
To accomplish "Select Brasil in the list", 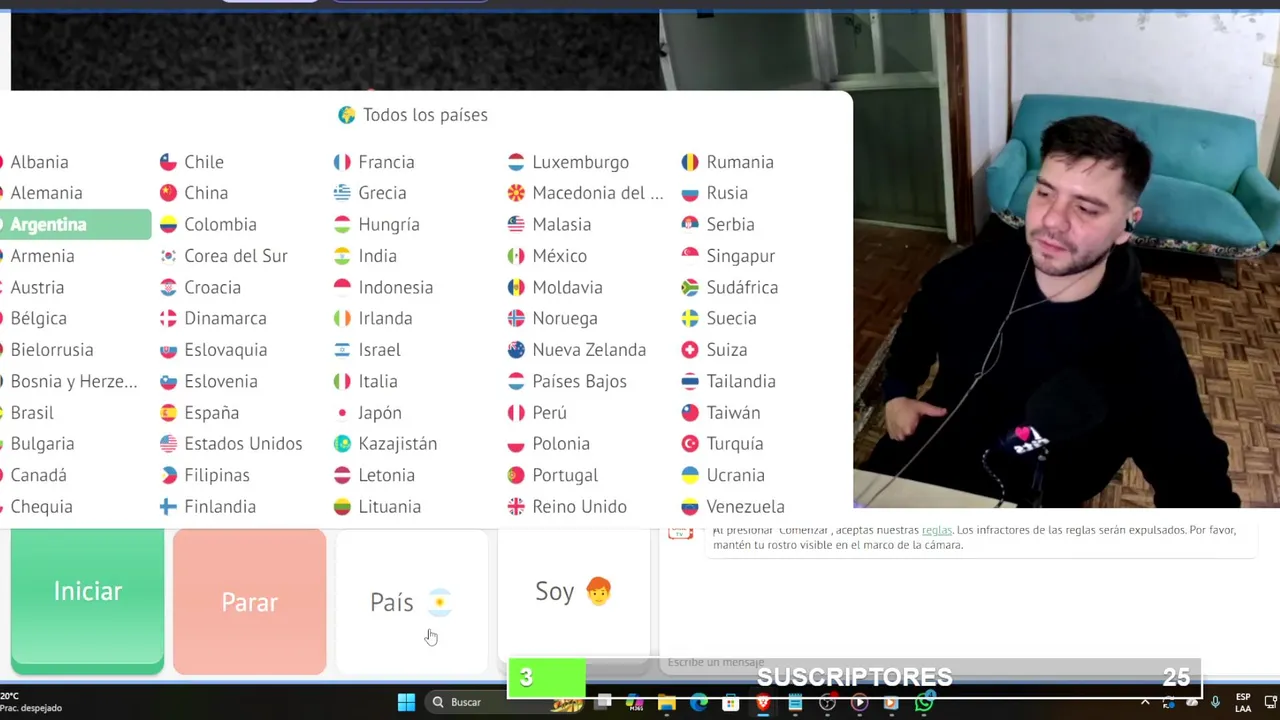I will tap(32, 412).
